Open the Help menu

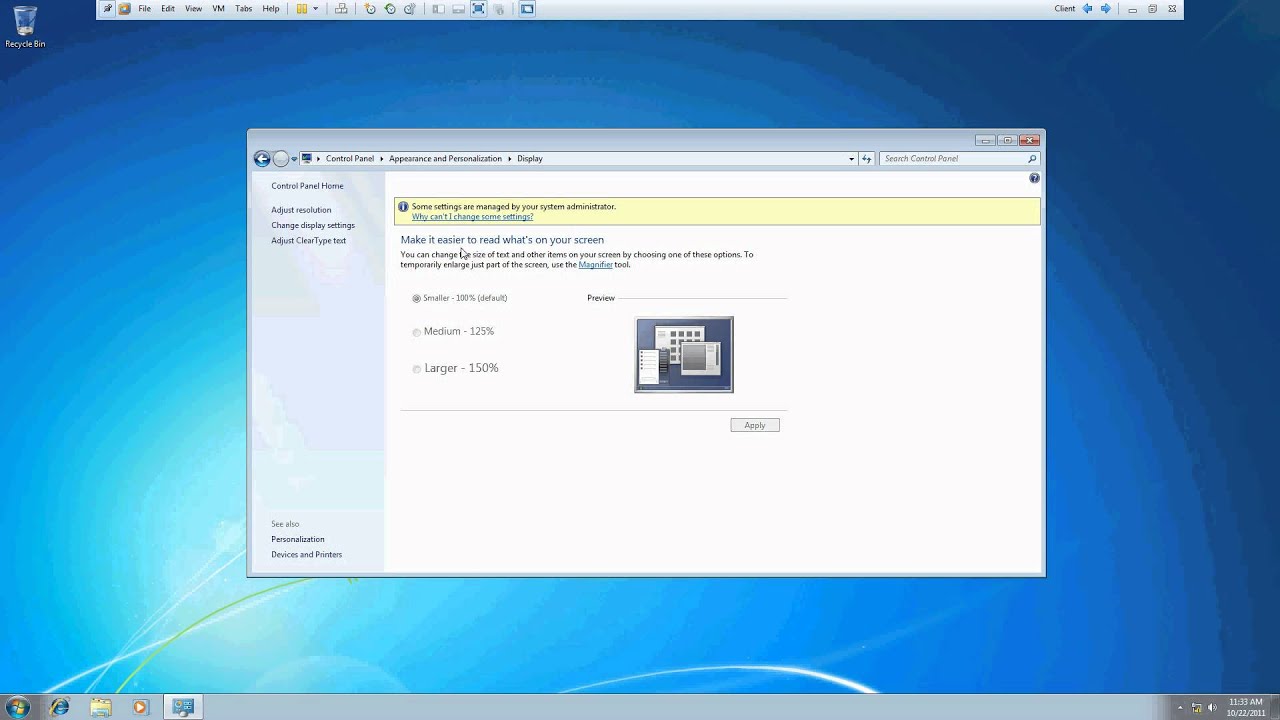tap(271, 8)
